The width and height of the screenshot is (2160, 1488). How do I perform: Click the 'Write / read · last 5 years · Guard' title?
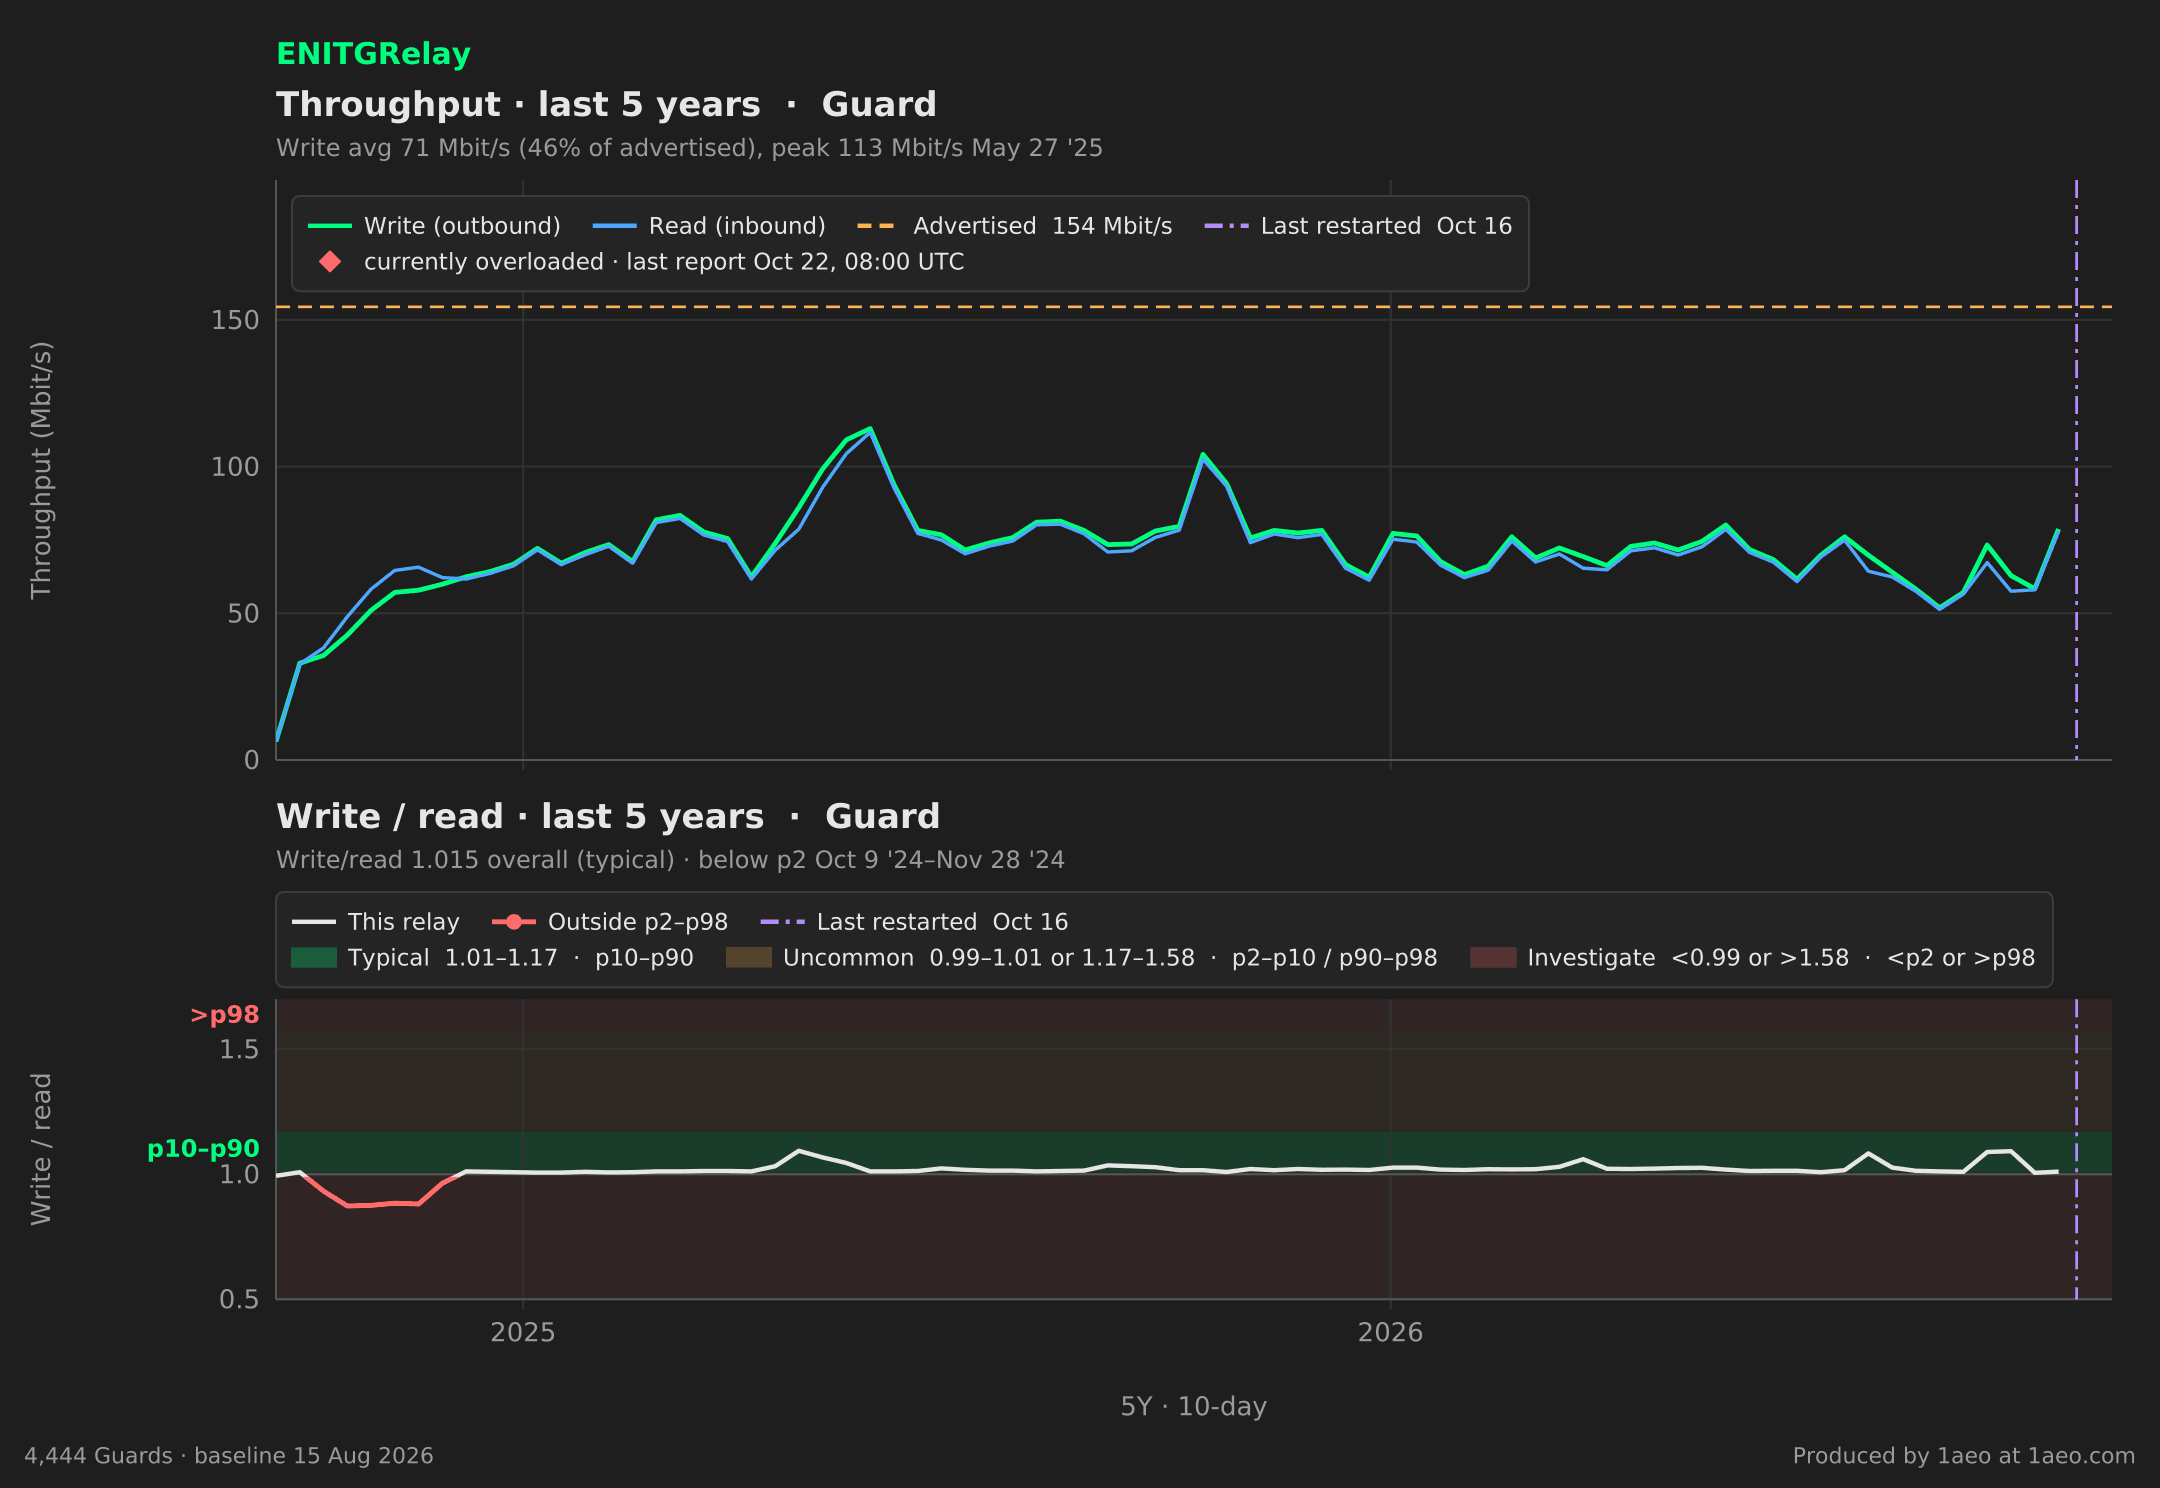608,816
